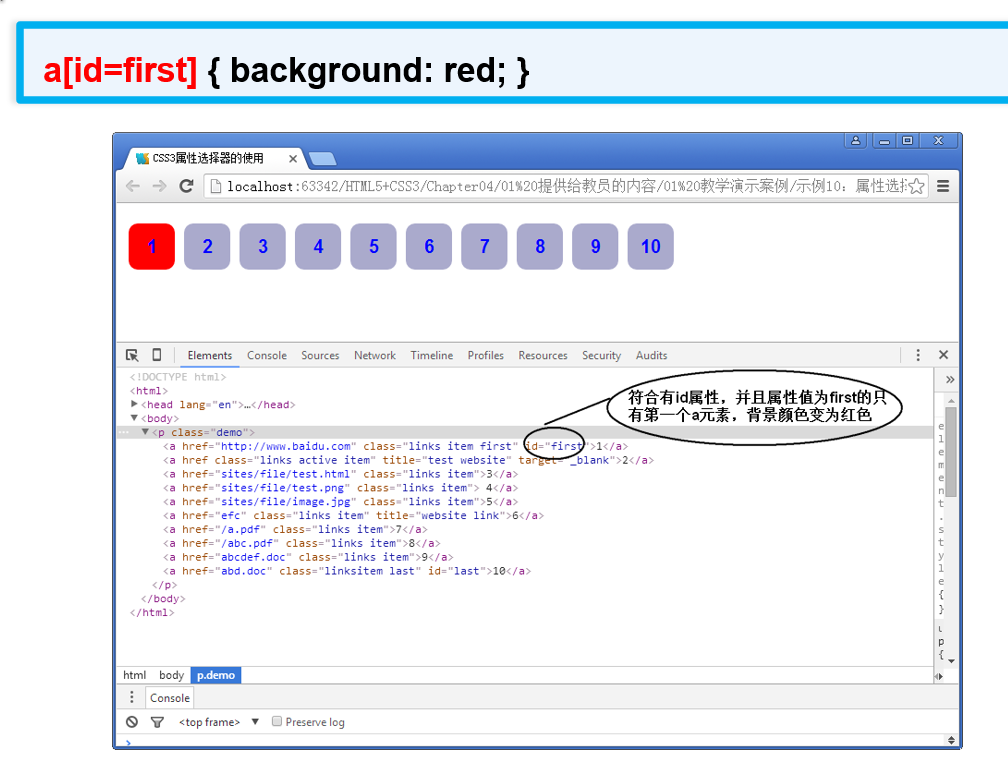This screenshot has height=775, width=1008.
Task: Open the Audits tab
Action: (651, 355)
